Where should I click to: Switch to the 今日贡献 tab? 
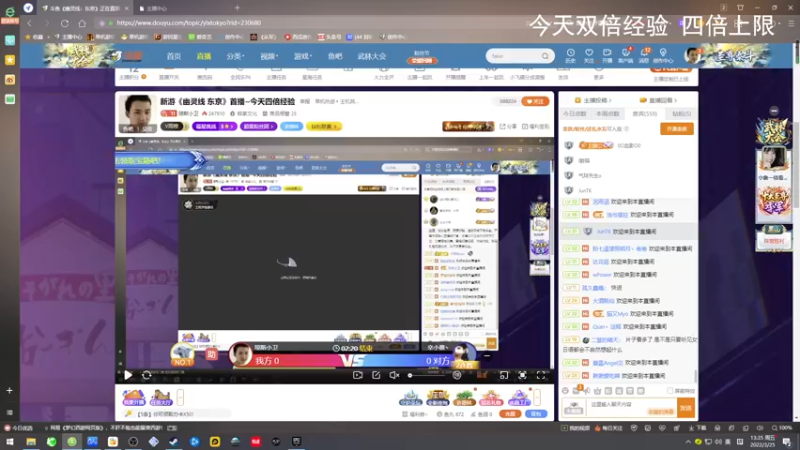574,114
